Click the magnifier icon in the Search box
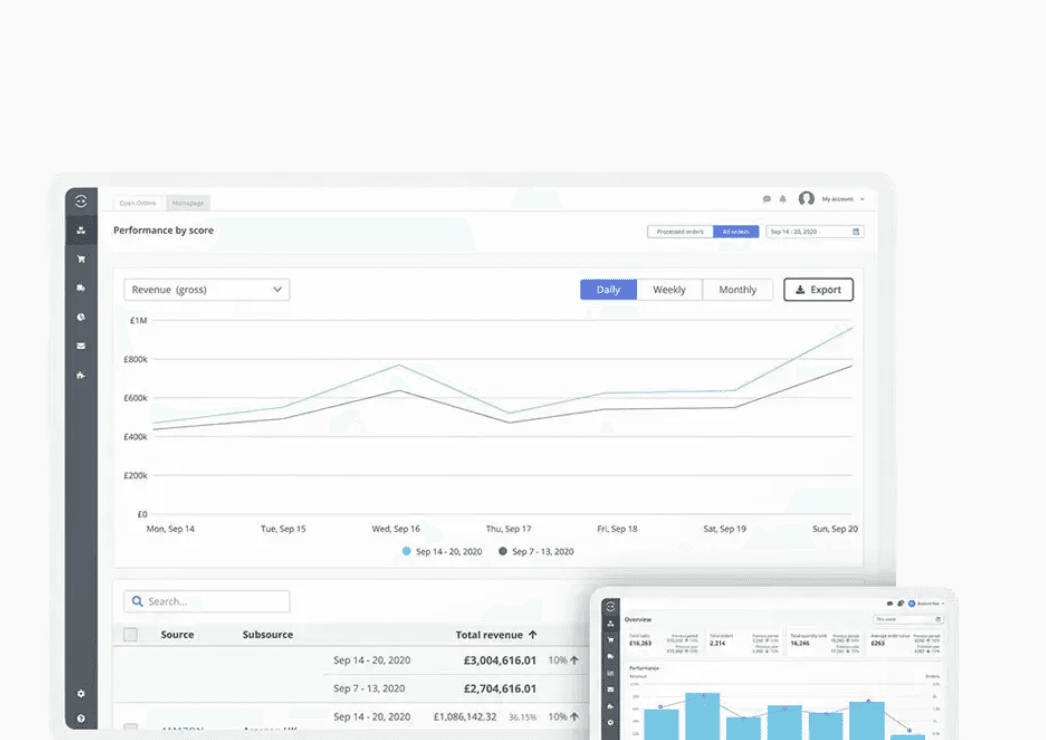 [137, 601]
